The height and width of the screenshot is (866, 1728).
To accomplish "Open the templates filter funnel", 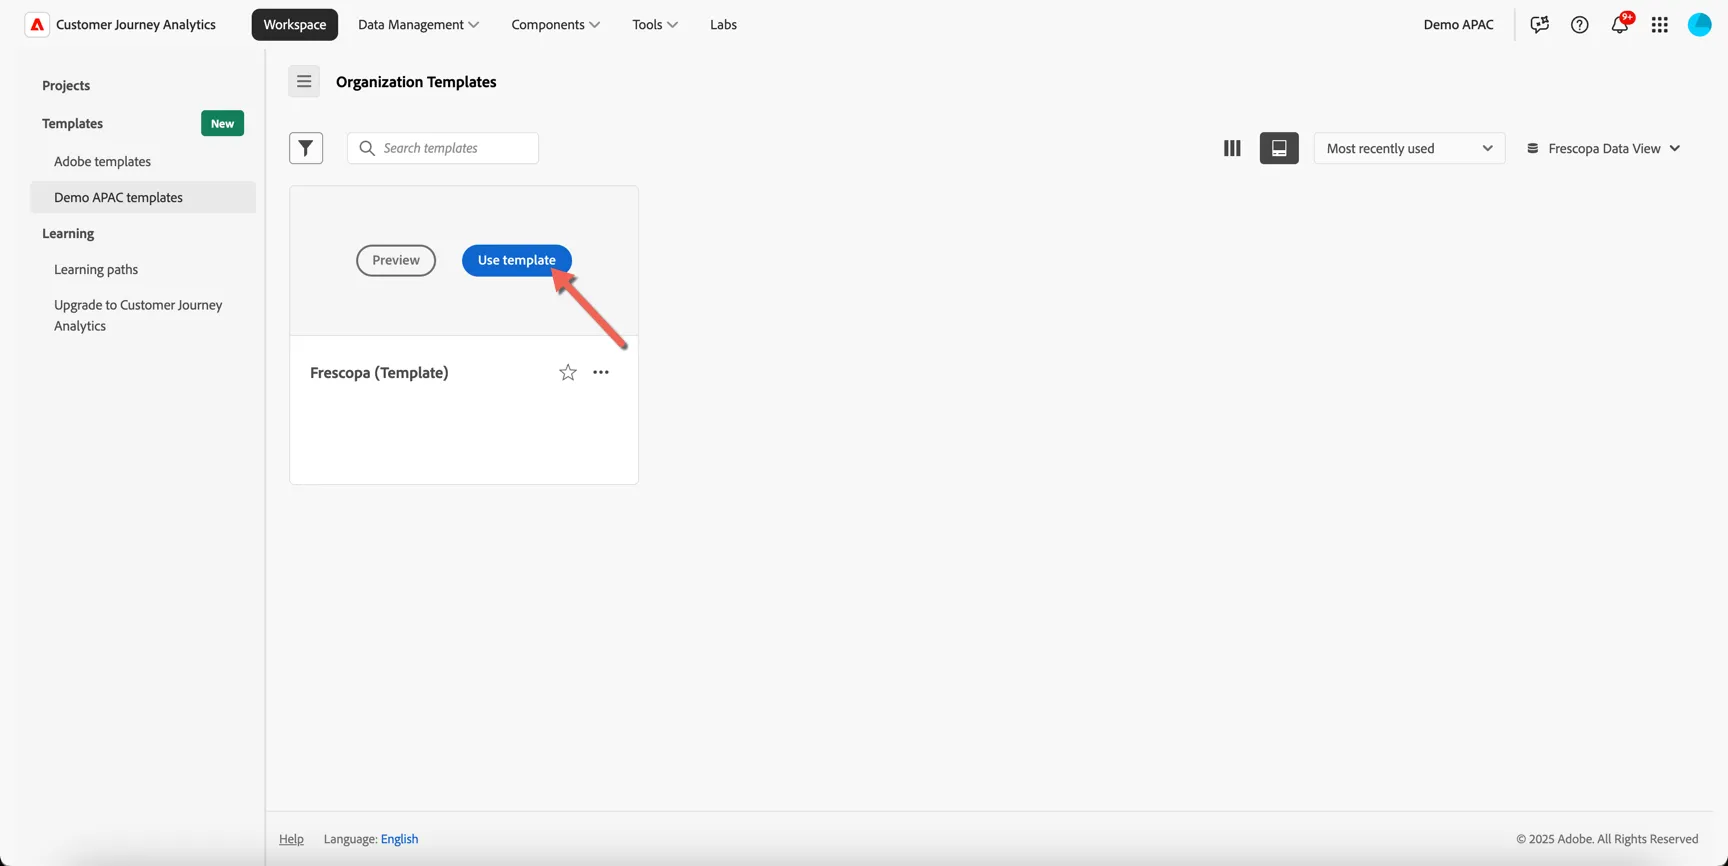I will pos(306,148).
